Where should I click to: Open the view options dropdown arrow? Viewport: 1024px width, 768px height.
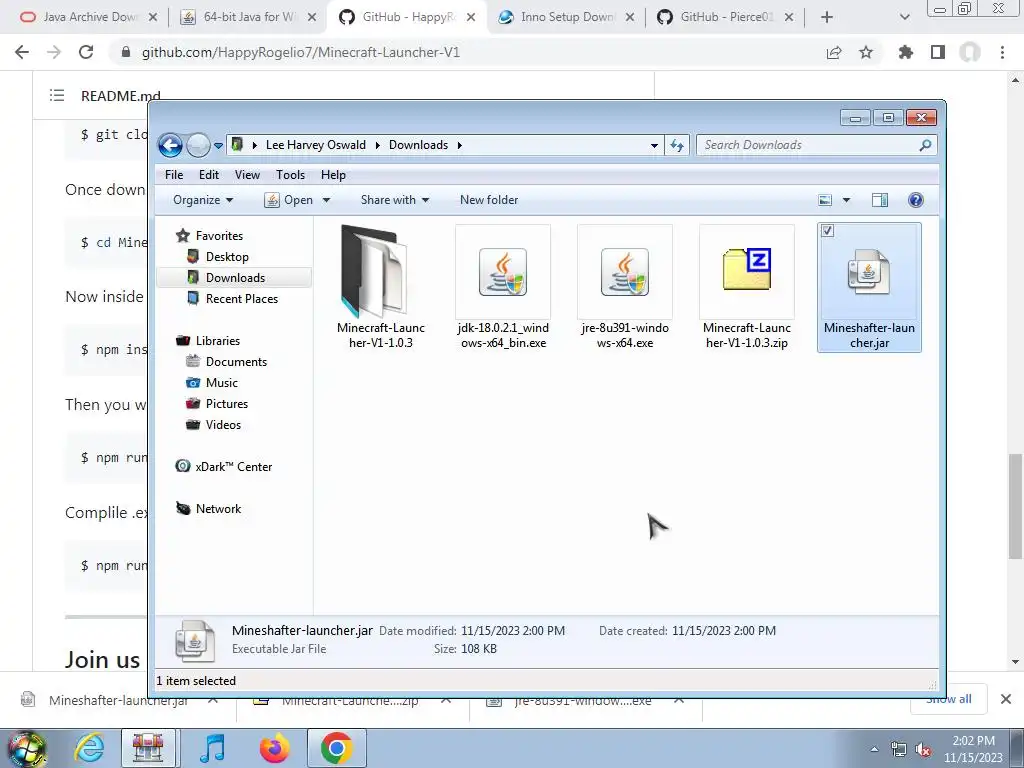(846, 200)
